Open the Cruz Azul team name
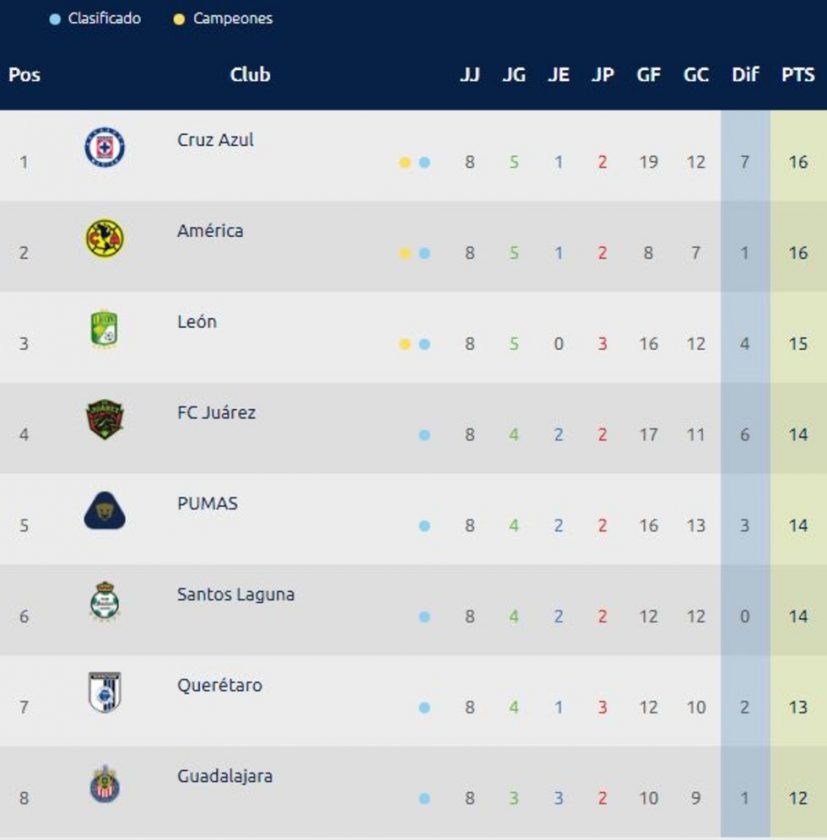Viewport: 827px width, 840px height. click(x=215, y=140)
